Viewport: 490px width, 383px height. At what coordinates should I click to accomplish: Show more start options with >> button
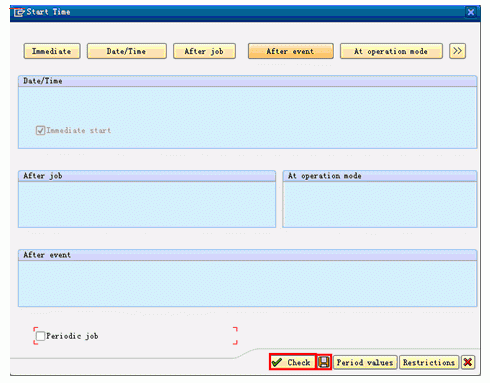click(x=457, y=51)
